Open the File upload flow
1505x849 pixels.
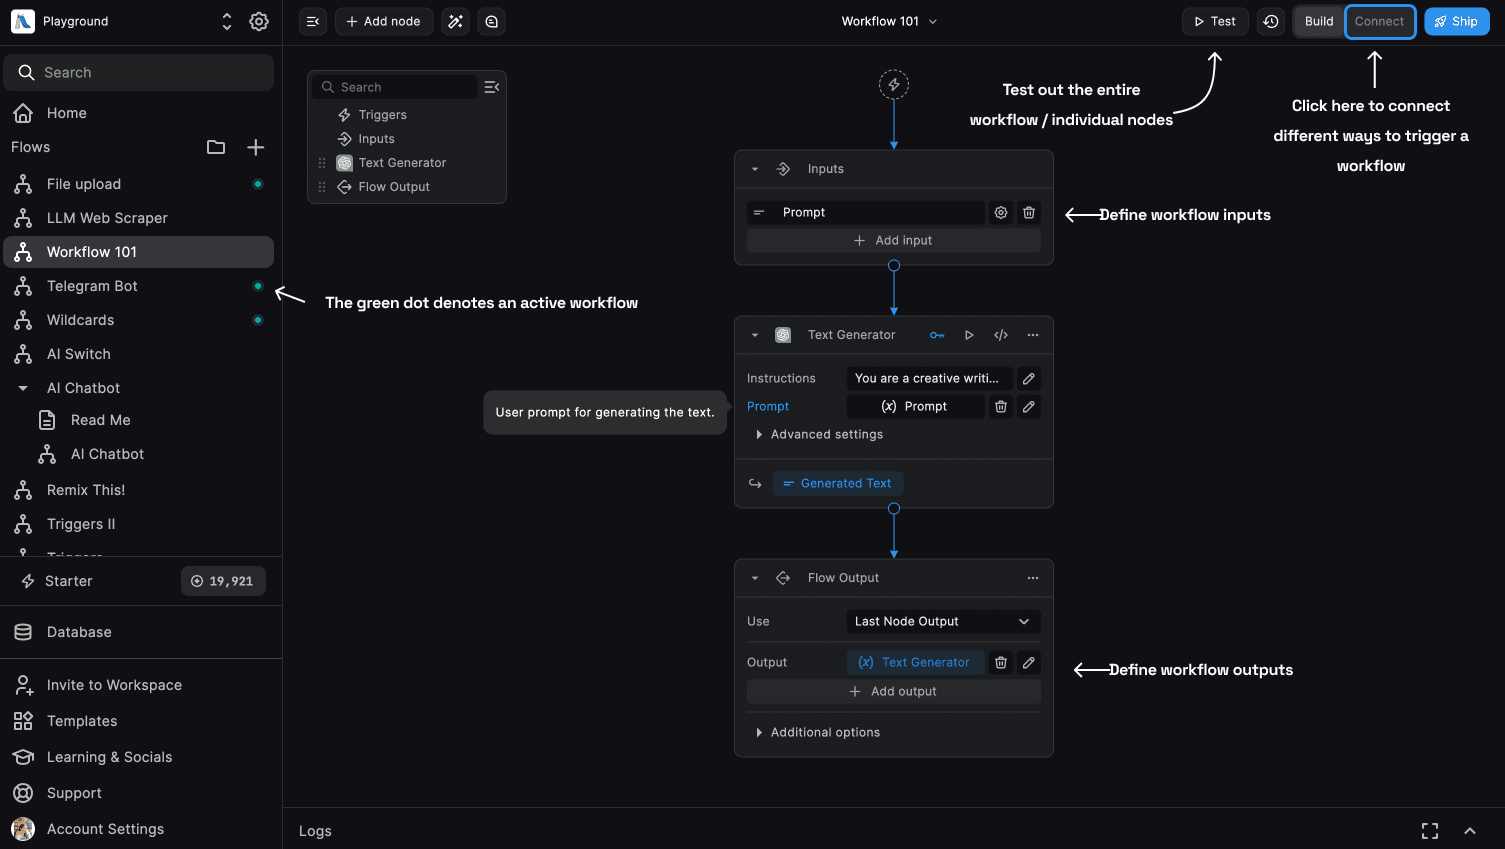[139, 184]
